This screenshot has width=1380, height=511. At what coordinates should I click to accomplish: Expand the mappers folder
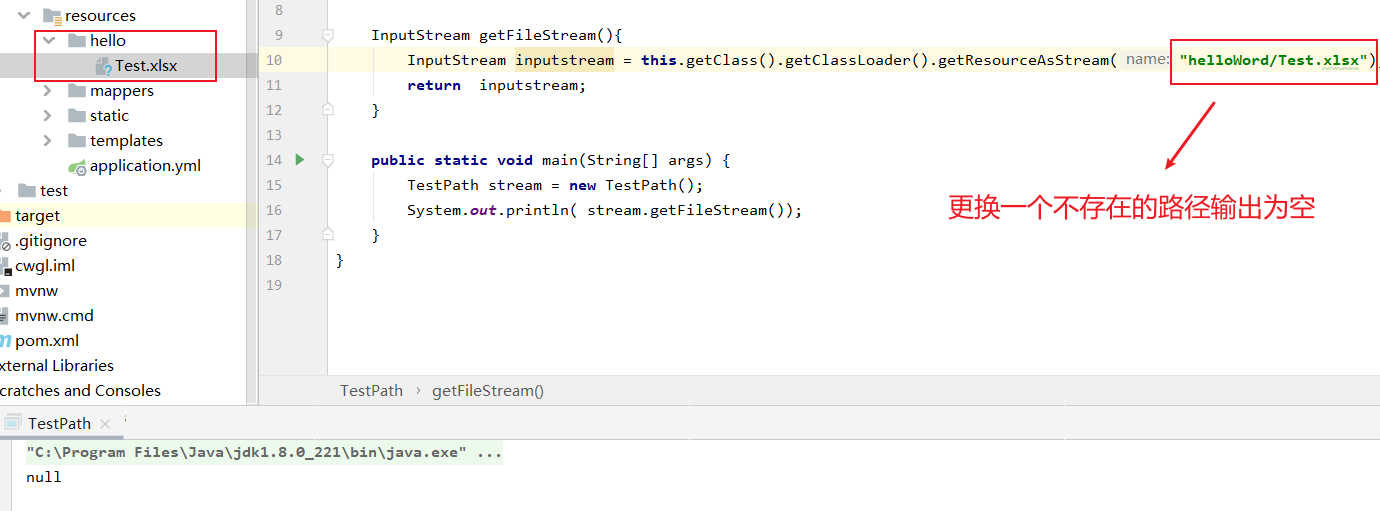tap(47, 91)
